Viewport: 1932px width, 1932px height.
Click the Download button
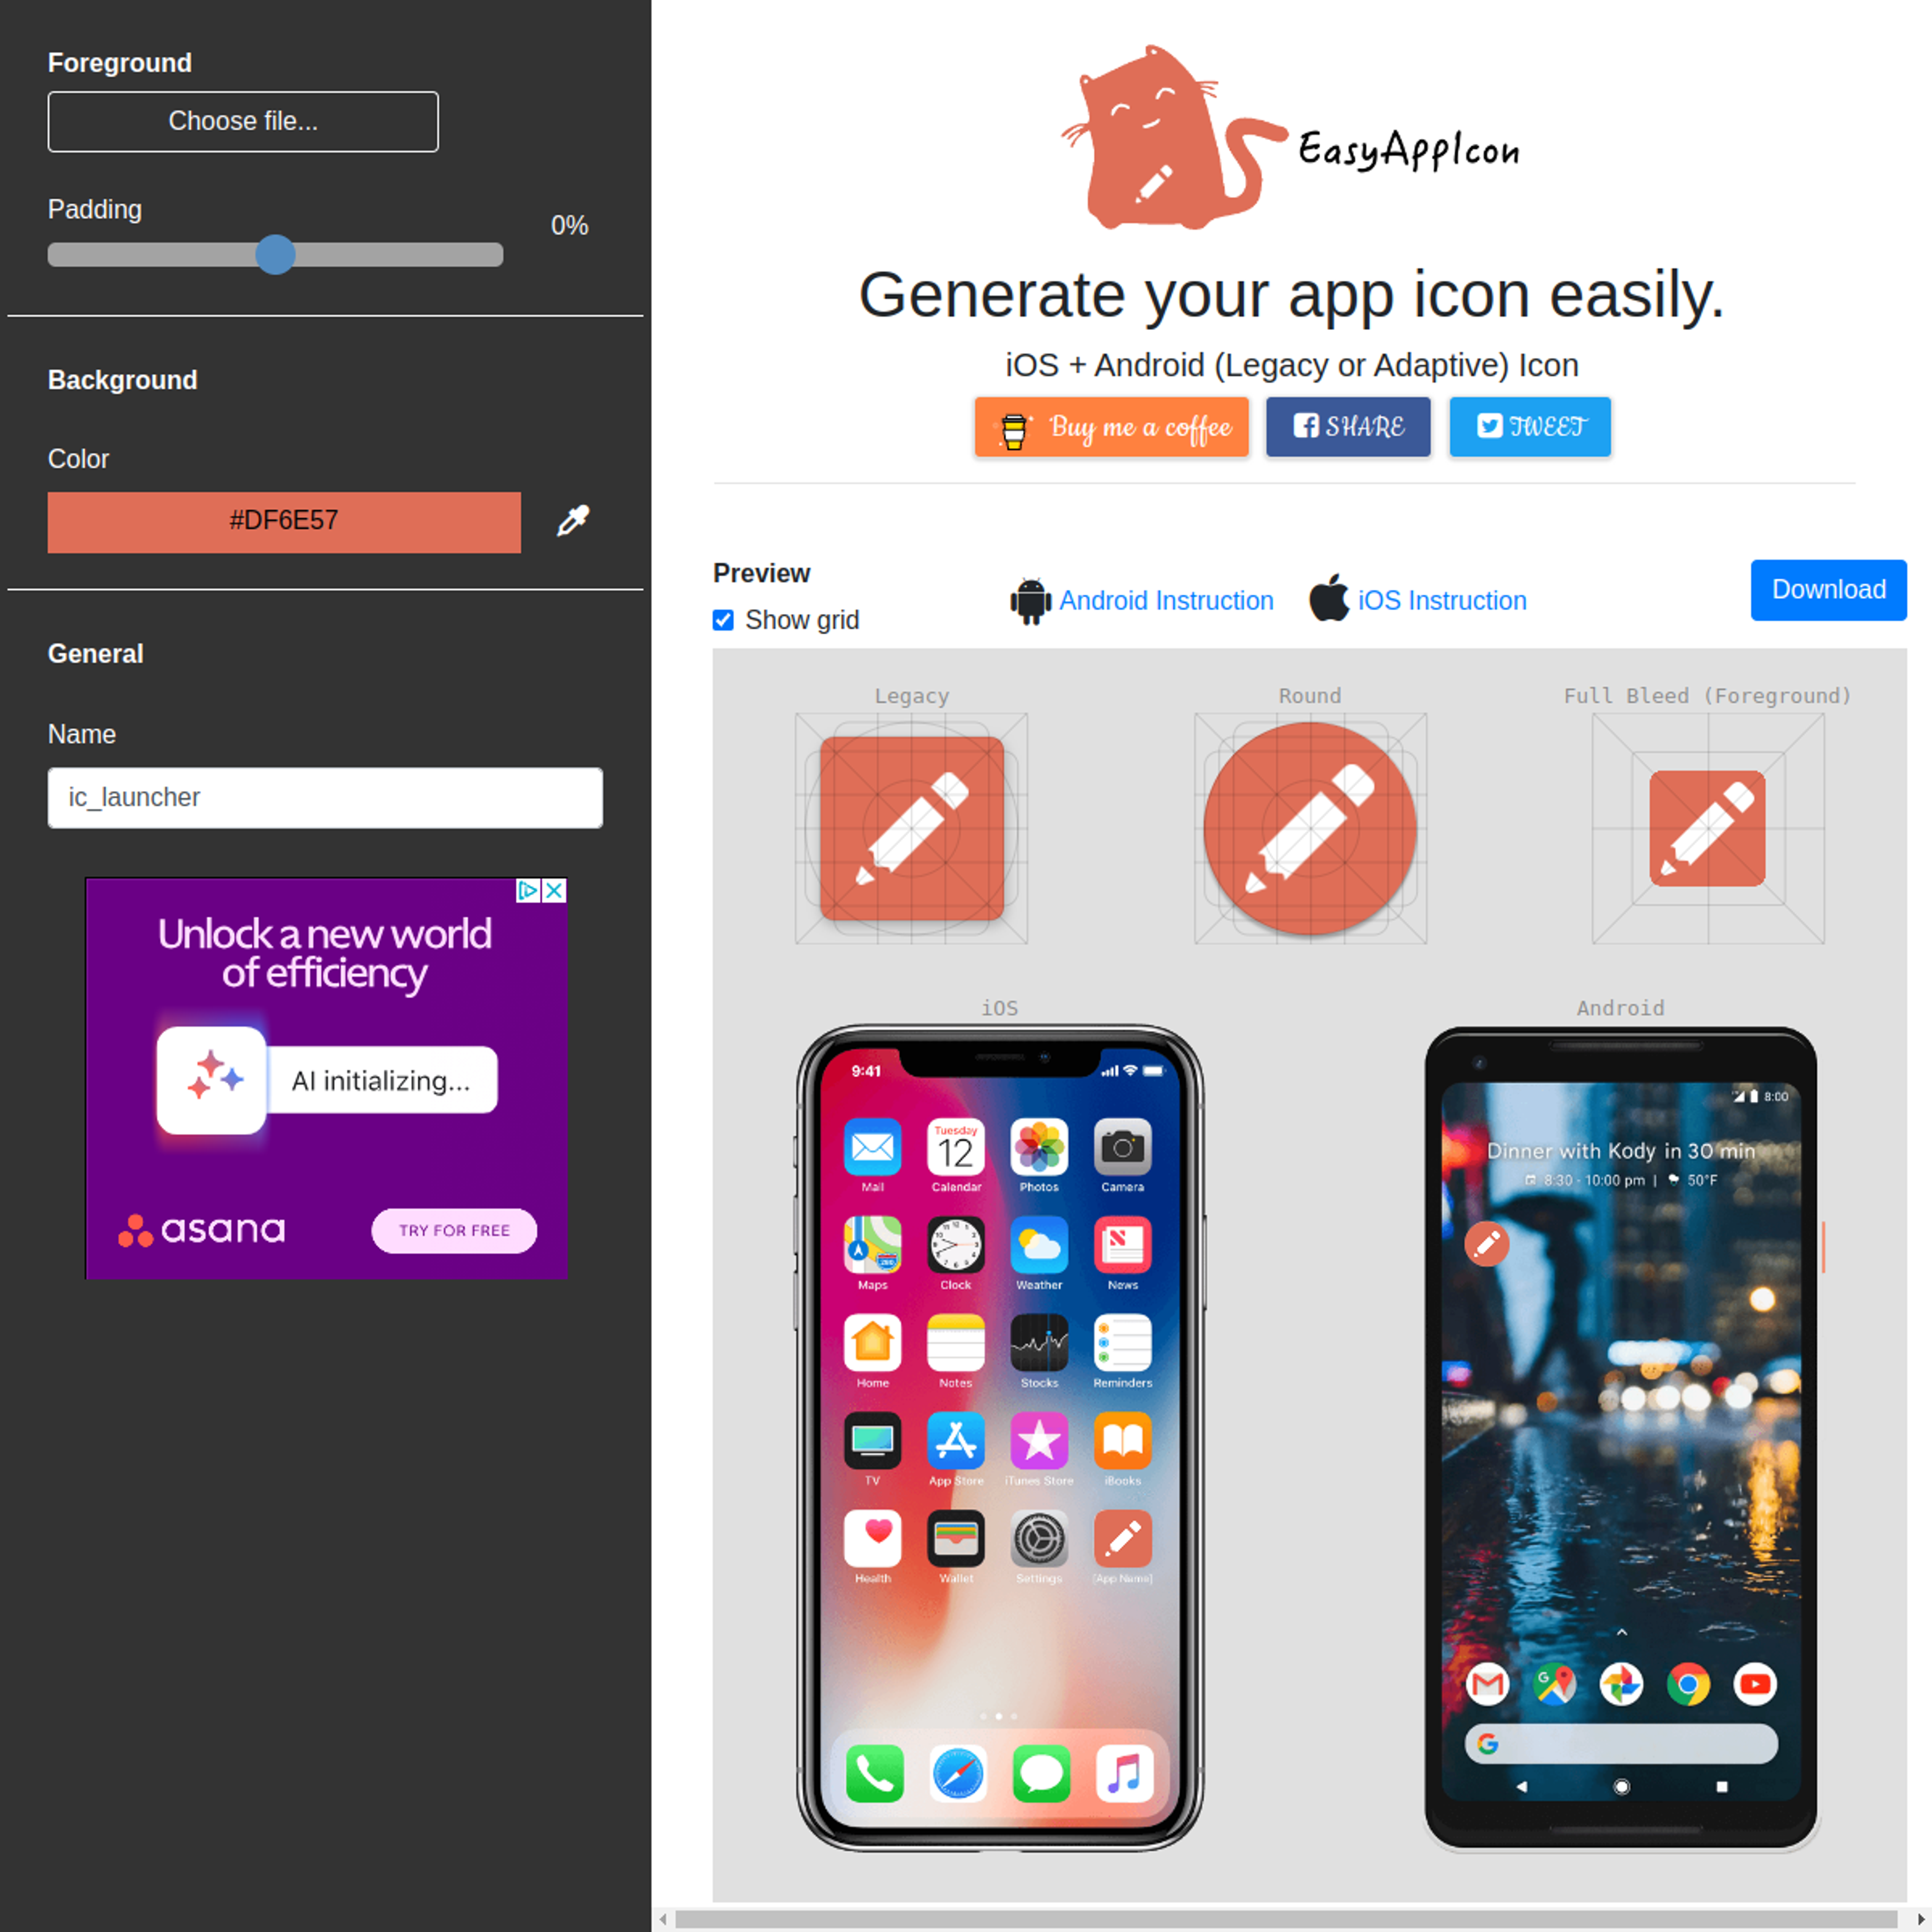click(1829, 587)
